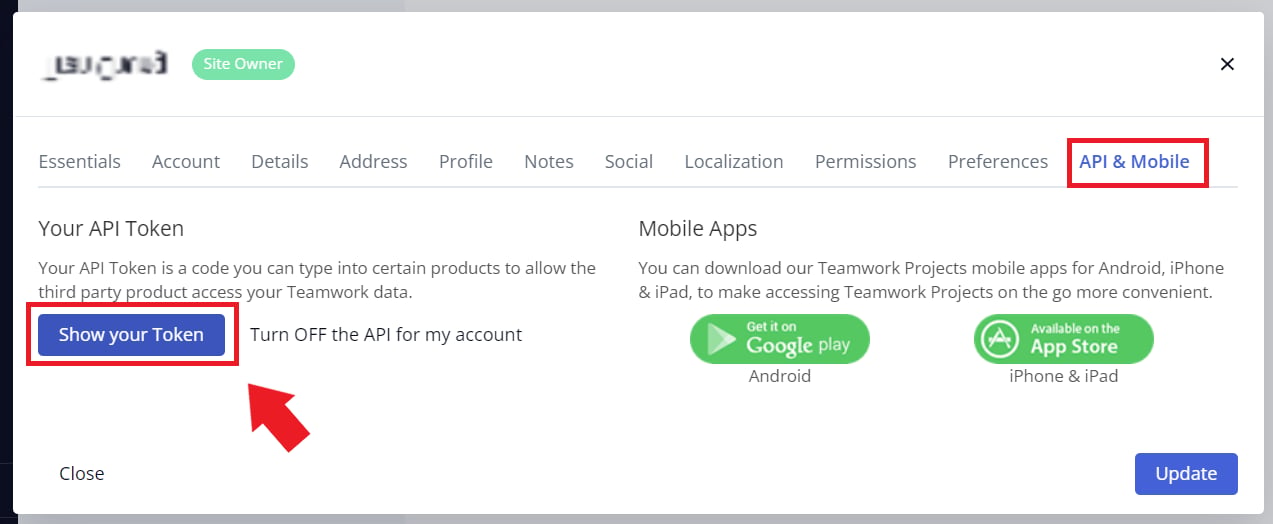The width and height of the screenshot is (1273, 524).
Task: Switch to the Essentials tab
Action: [x=79, y=161]
